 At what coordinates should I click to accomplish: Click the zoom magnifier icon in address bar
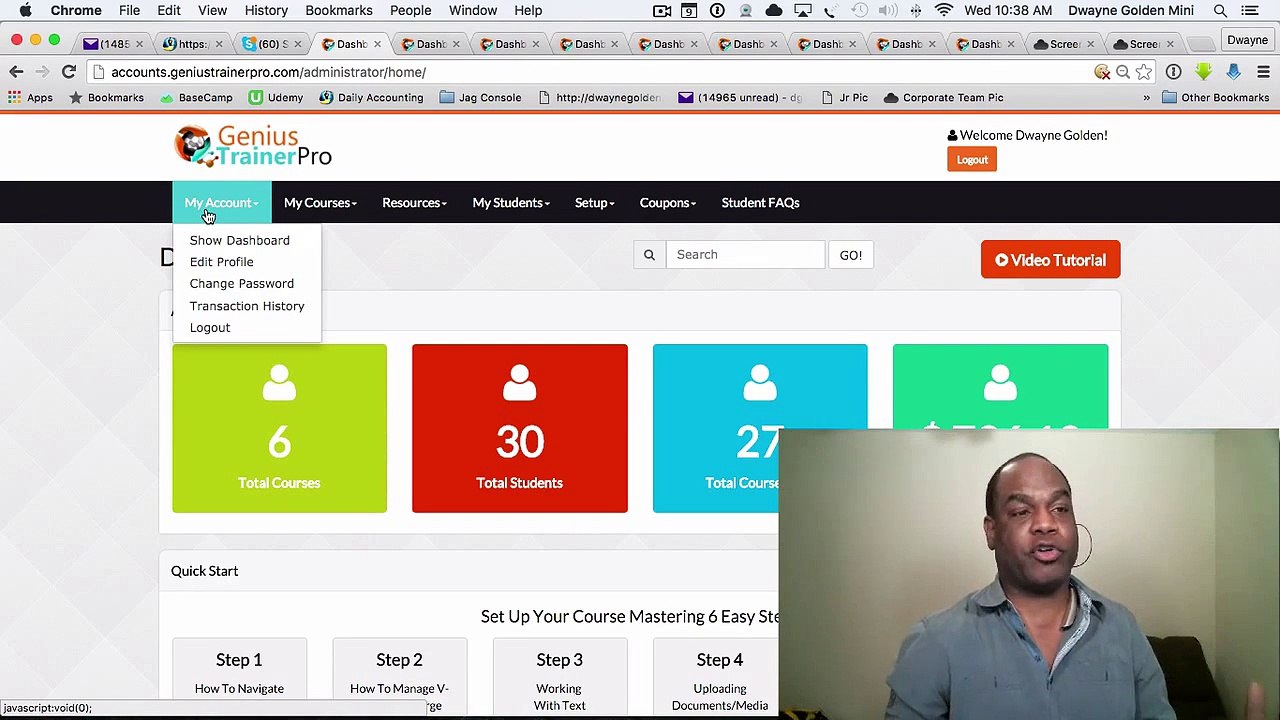click(x=1123, y=72)
